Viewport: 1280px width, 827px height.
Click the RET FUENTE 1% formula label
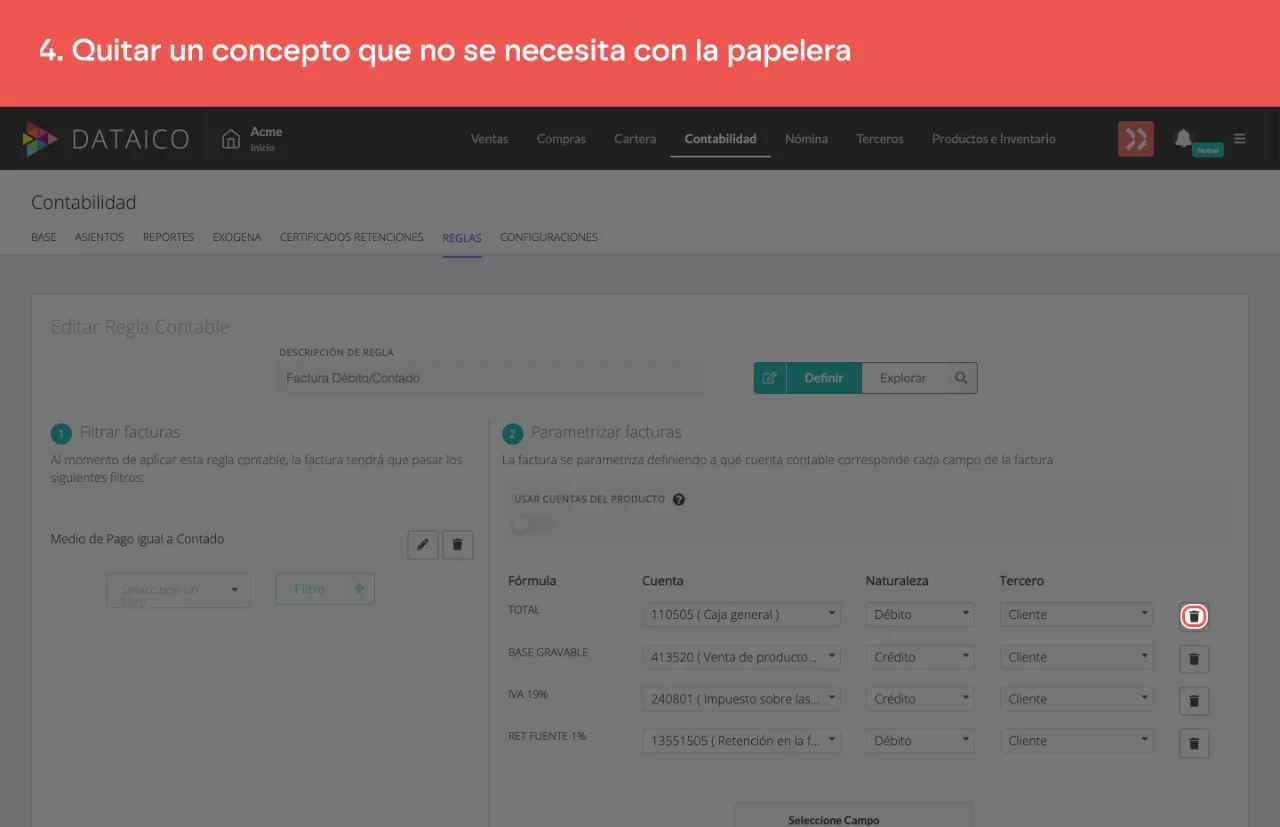[547, 736]
